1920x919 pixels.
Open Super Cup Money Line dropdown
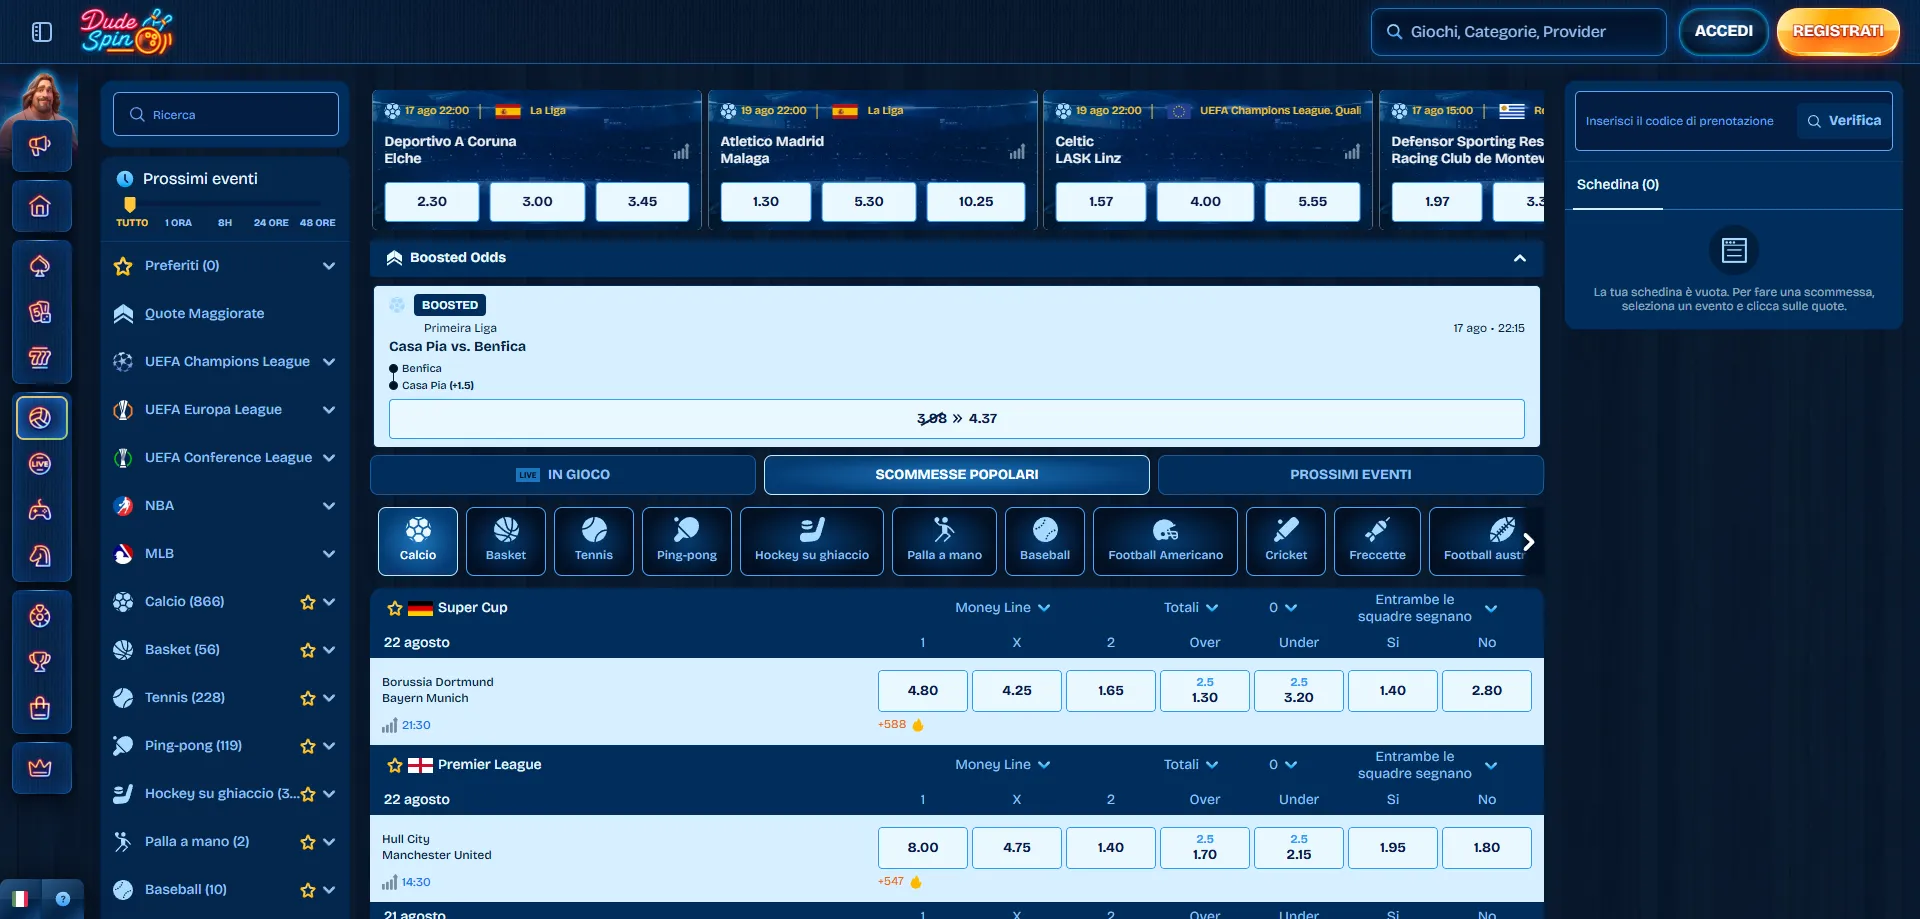[x=1003, y=608]
